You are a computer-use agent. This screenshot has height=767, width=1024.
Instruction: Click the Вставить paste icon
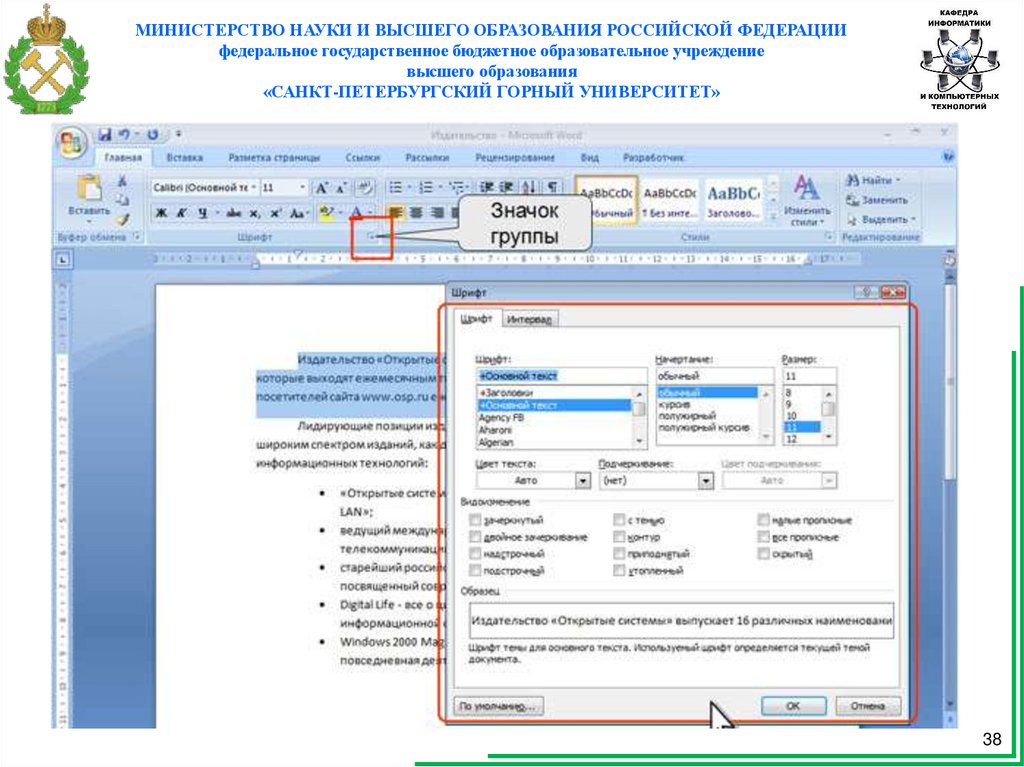(x=89, y=188)
